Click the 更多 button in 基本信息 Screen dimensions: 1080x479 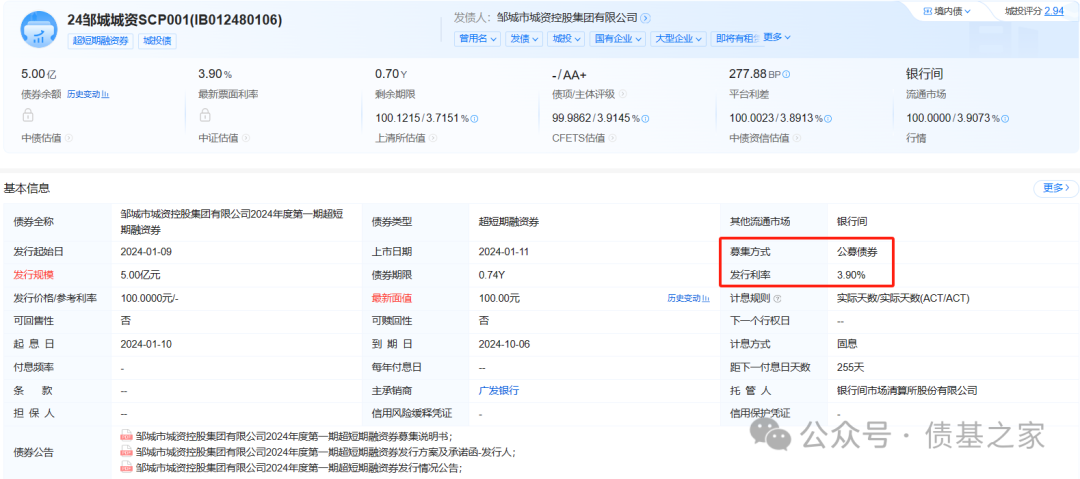point(1056,187)
